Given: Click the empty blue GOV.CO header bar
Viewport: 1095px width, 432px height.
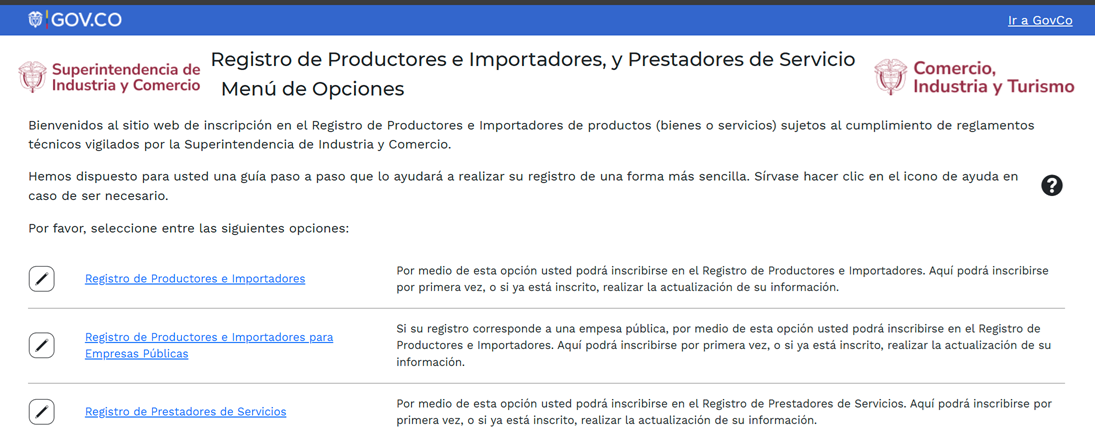Looking at the screenshot, I should (550, 20).
